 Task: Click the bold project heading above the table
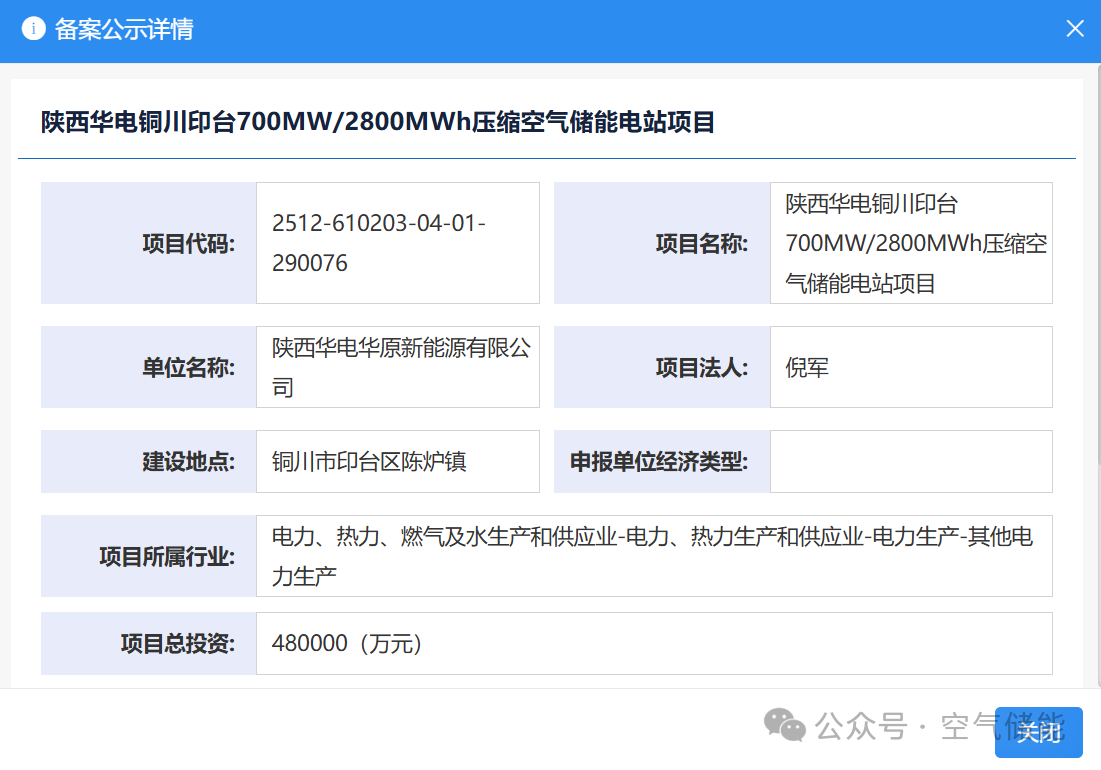pyautogui.click(x=377, y=122)
